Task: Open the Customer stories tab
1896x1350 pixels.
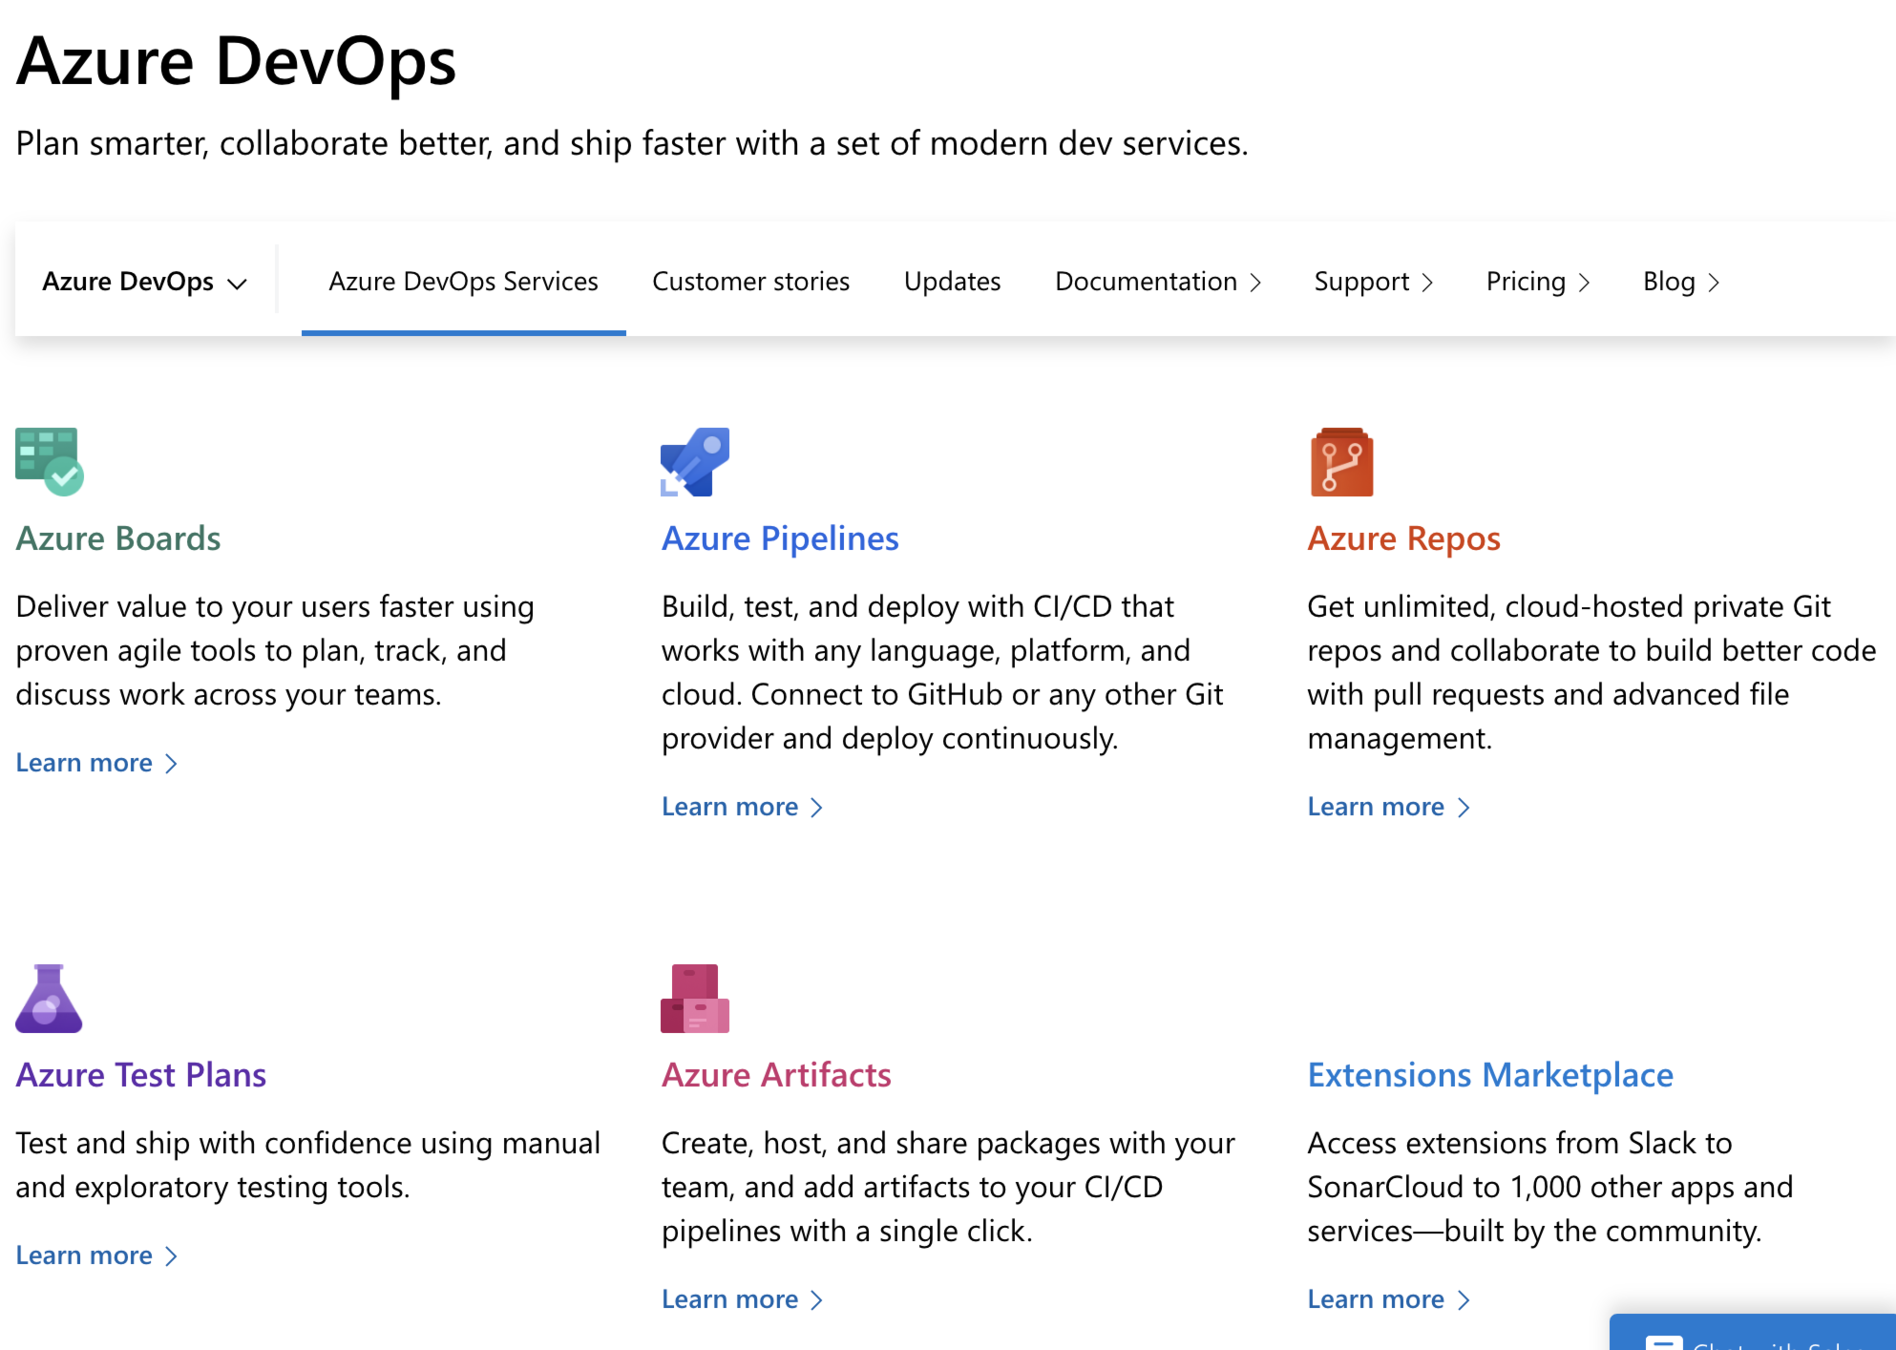Action: coord(751,282)
